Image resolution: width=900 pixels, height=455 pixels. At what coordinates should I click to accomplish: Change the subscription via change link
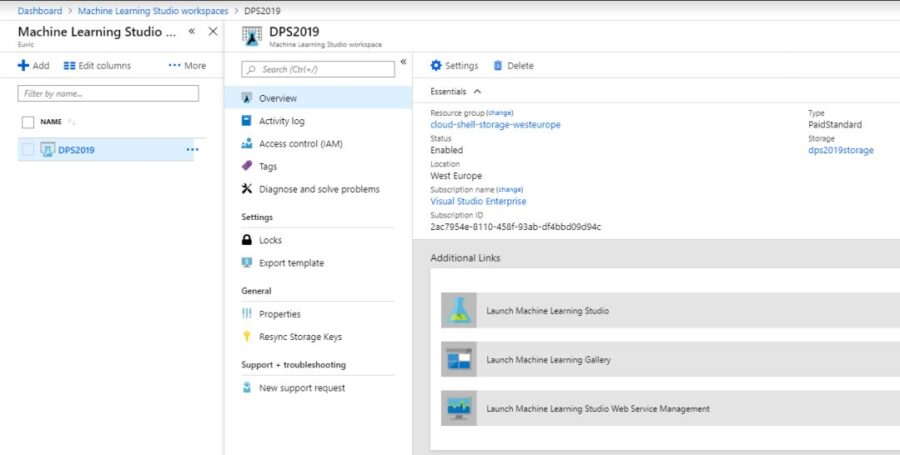tap(510, 189)
